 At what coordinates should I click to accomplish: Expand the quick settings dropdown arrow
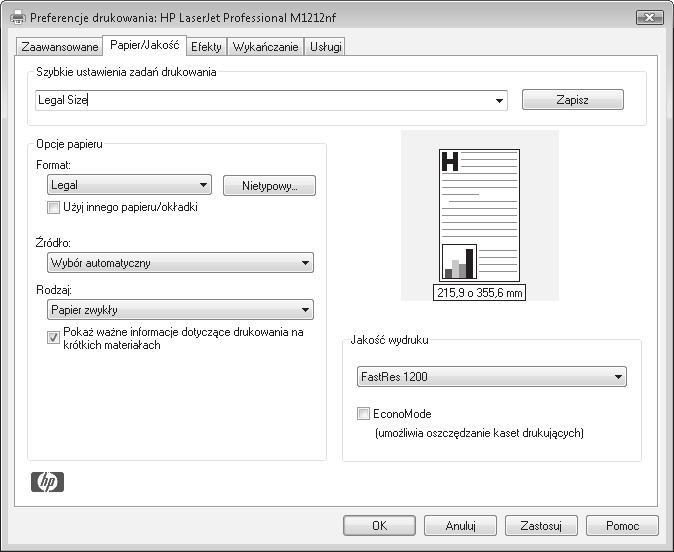point(499,101)
